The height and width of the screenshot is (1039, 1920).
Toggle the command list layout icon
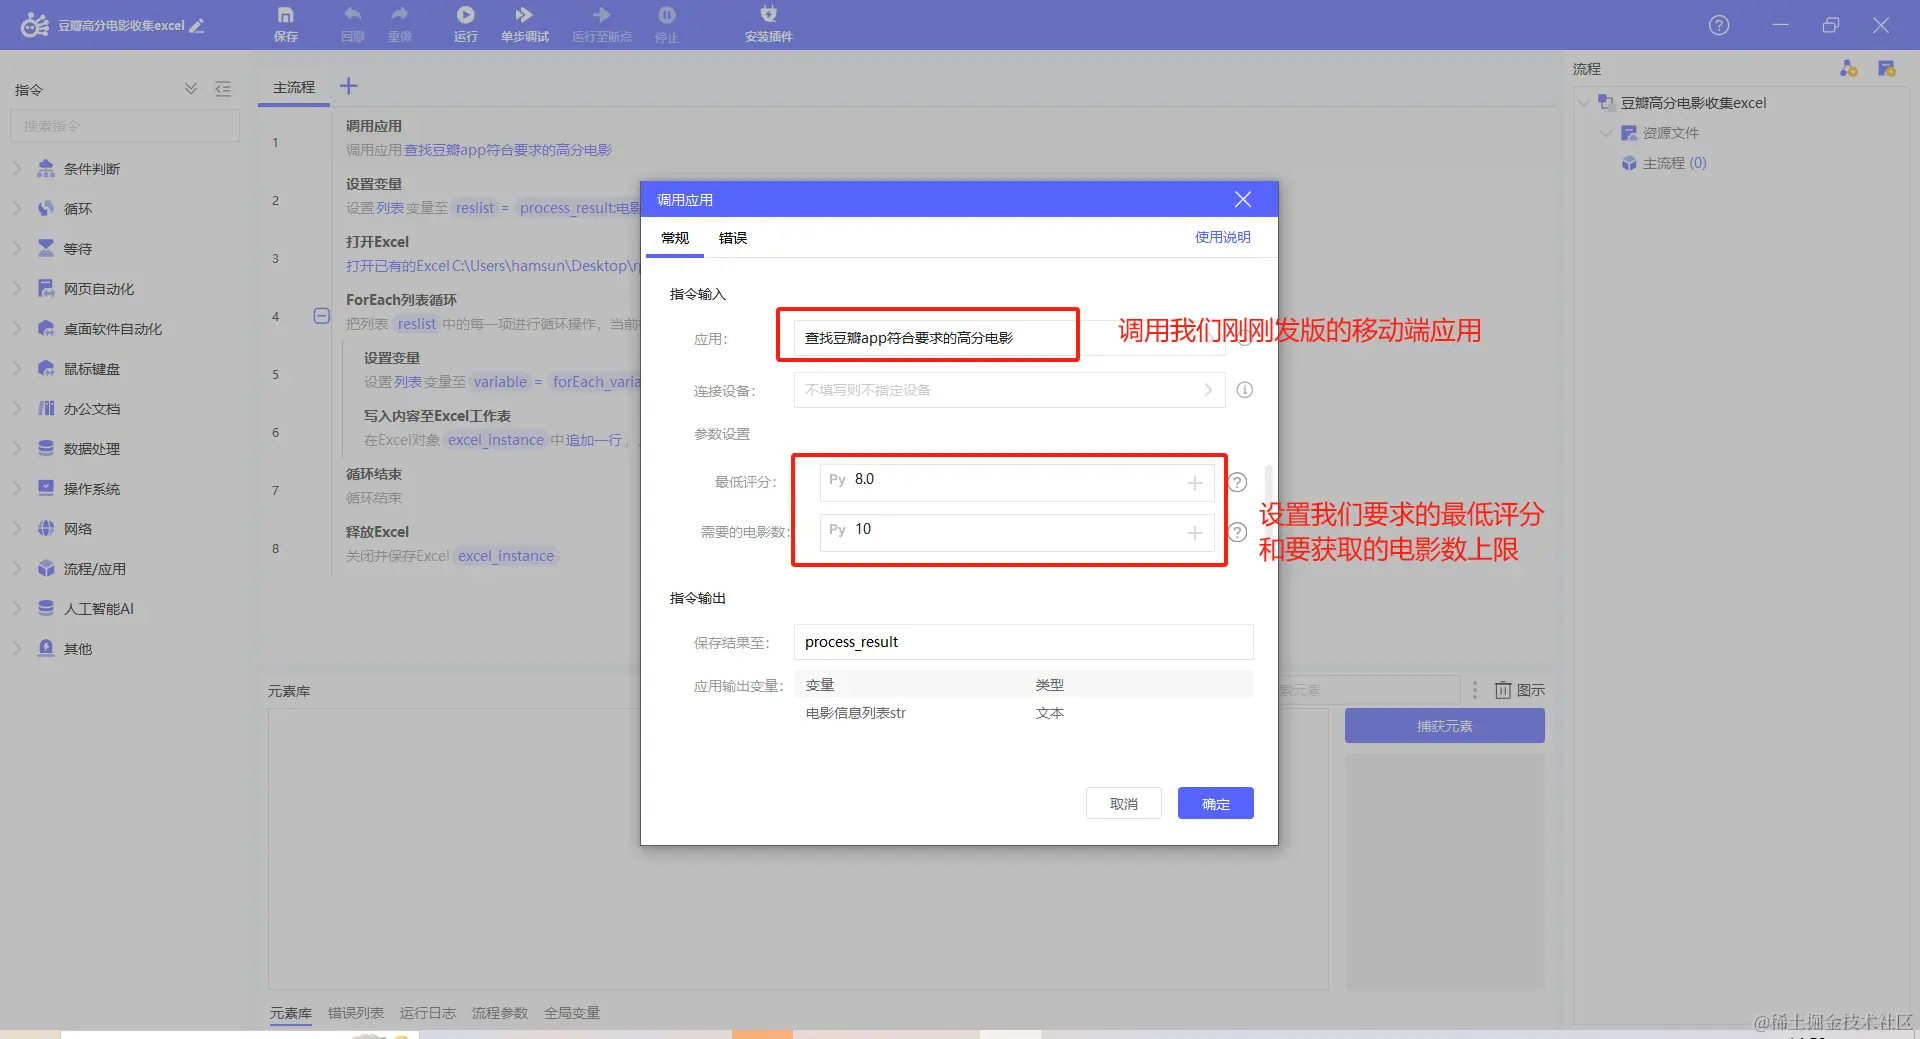tap(223, 89)
